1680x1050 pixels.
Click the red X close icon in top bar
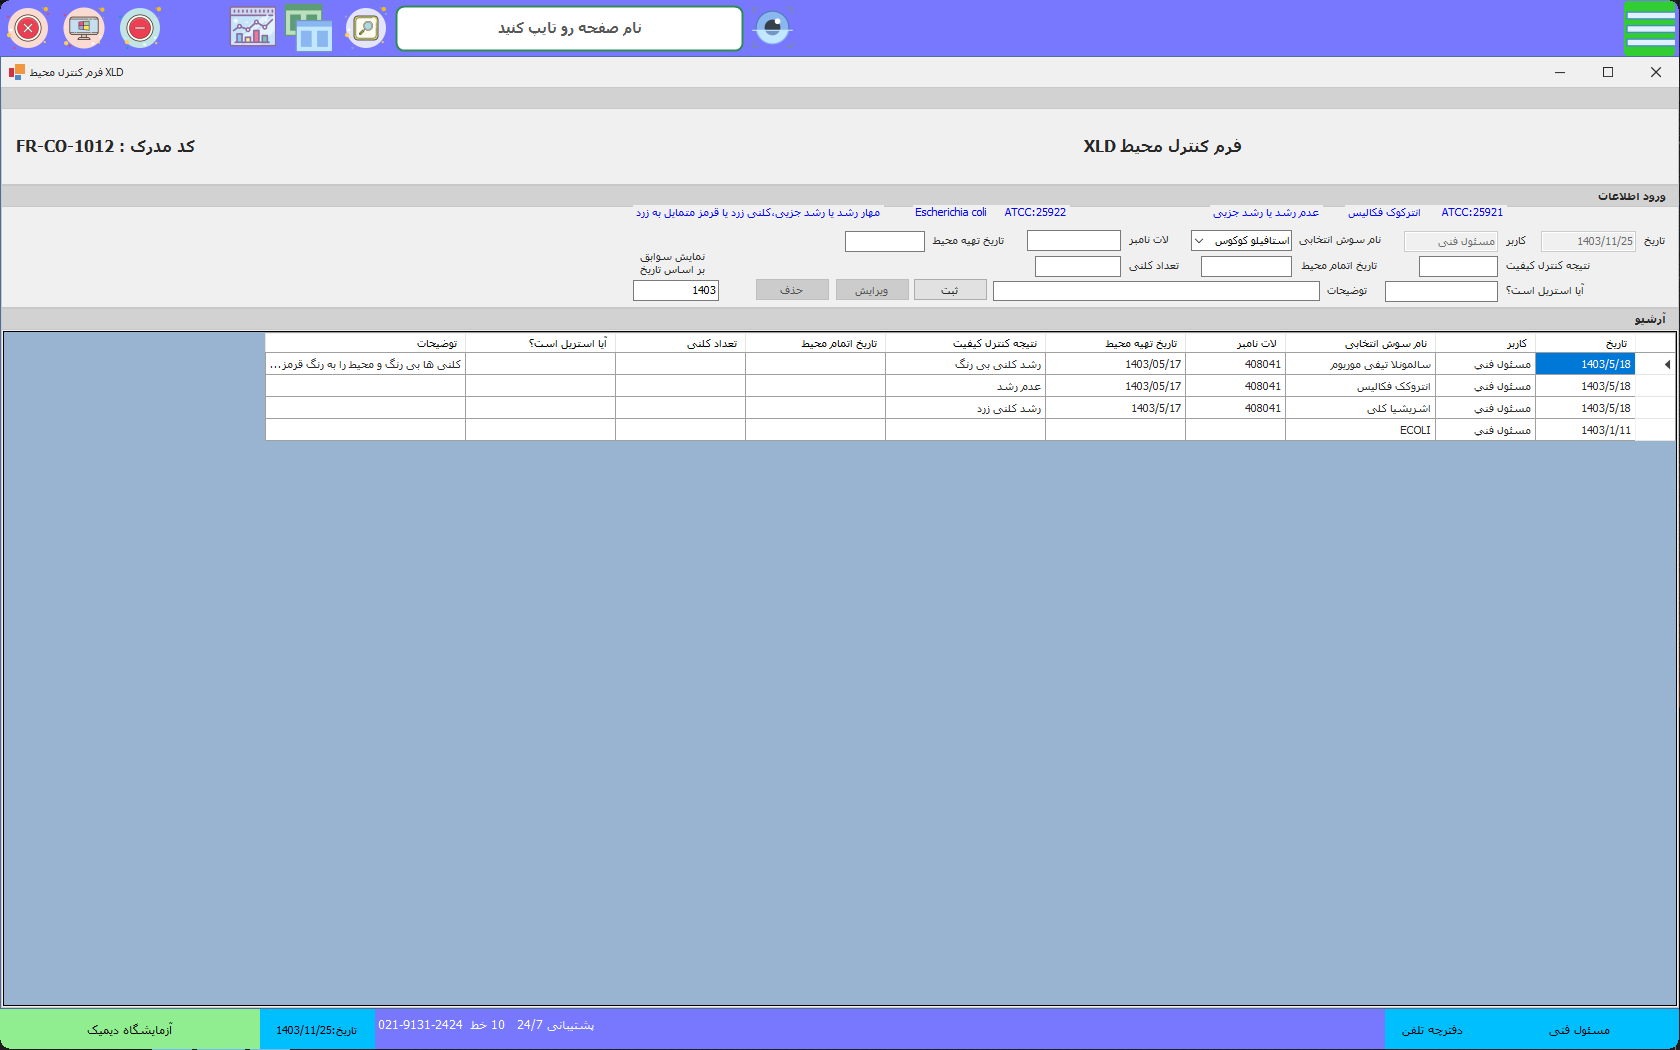tap(28, 28)
